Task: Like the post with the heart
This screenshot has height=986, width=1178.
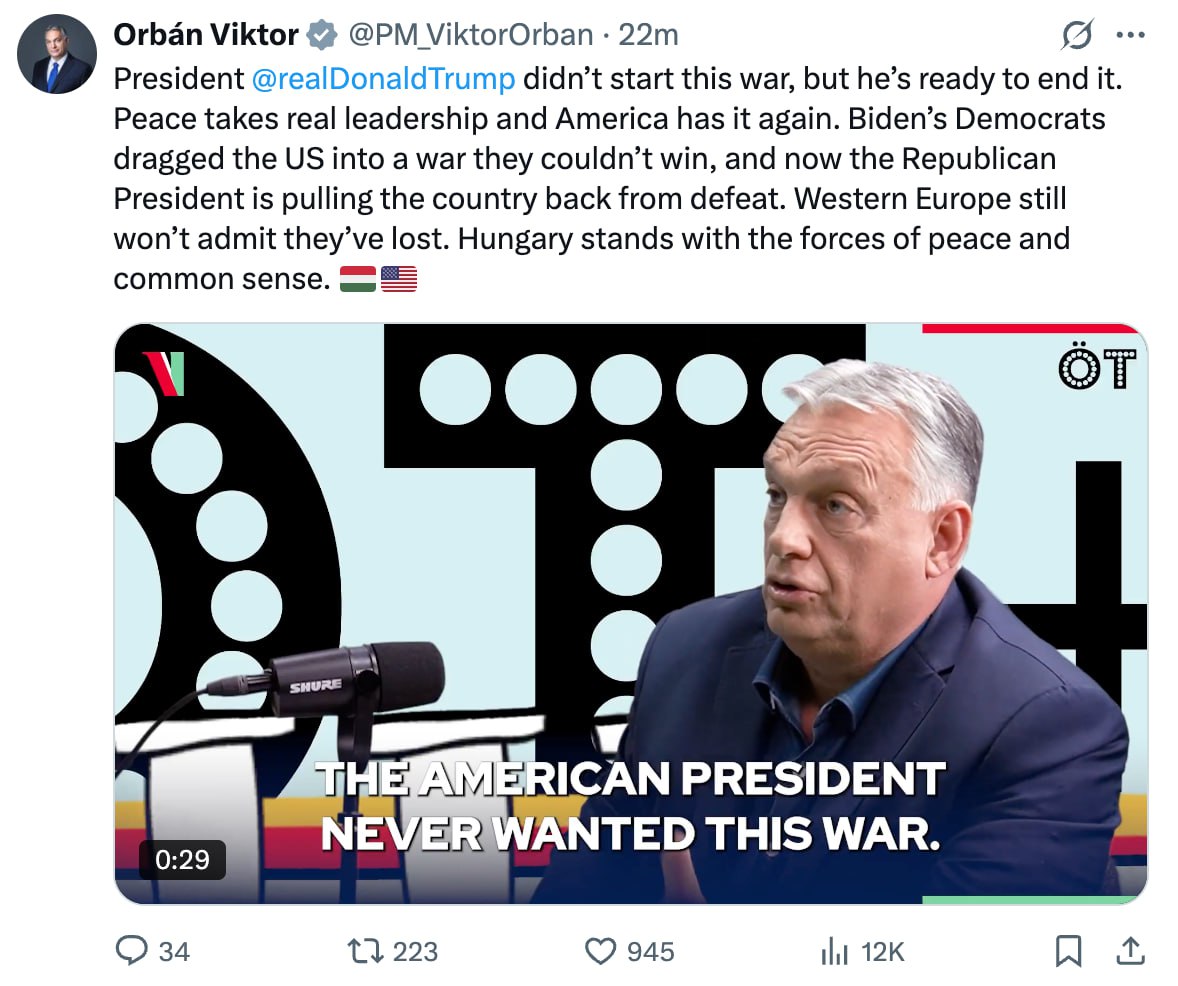Action: pyautogui.click(x=599, y=951)
